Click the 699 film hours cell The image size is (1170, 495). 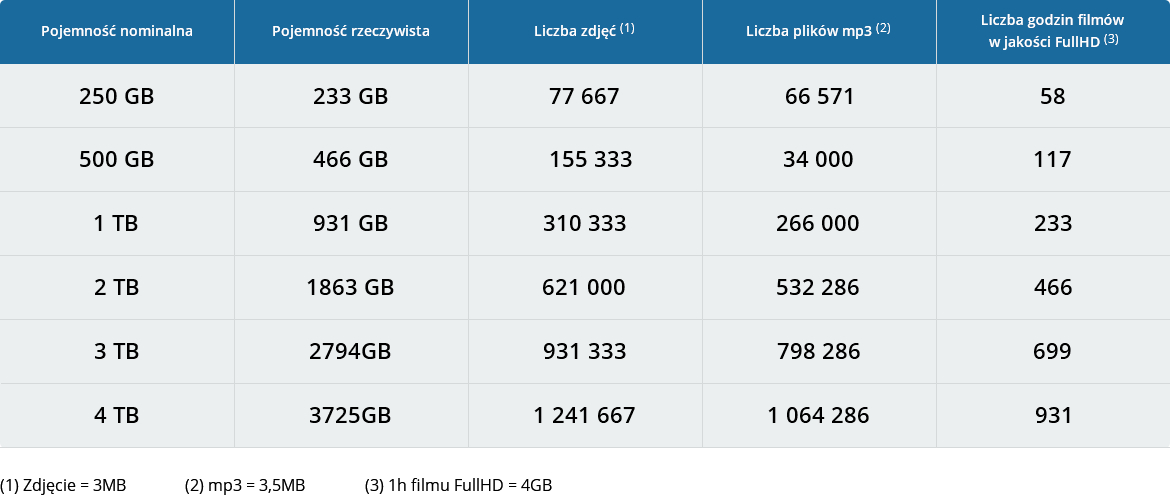(1054, 352)
